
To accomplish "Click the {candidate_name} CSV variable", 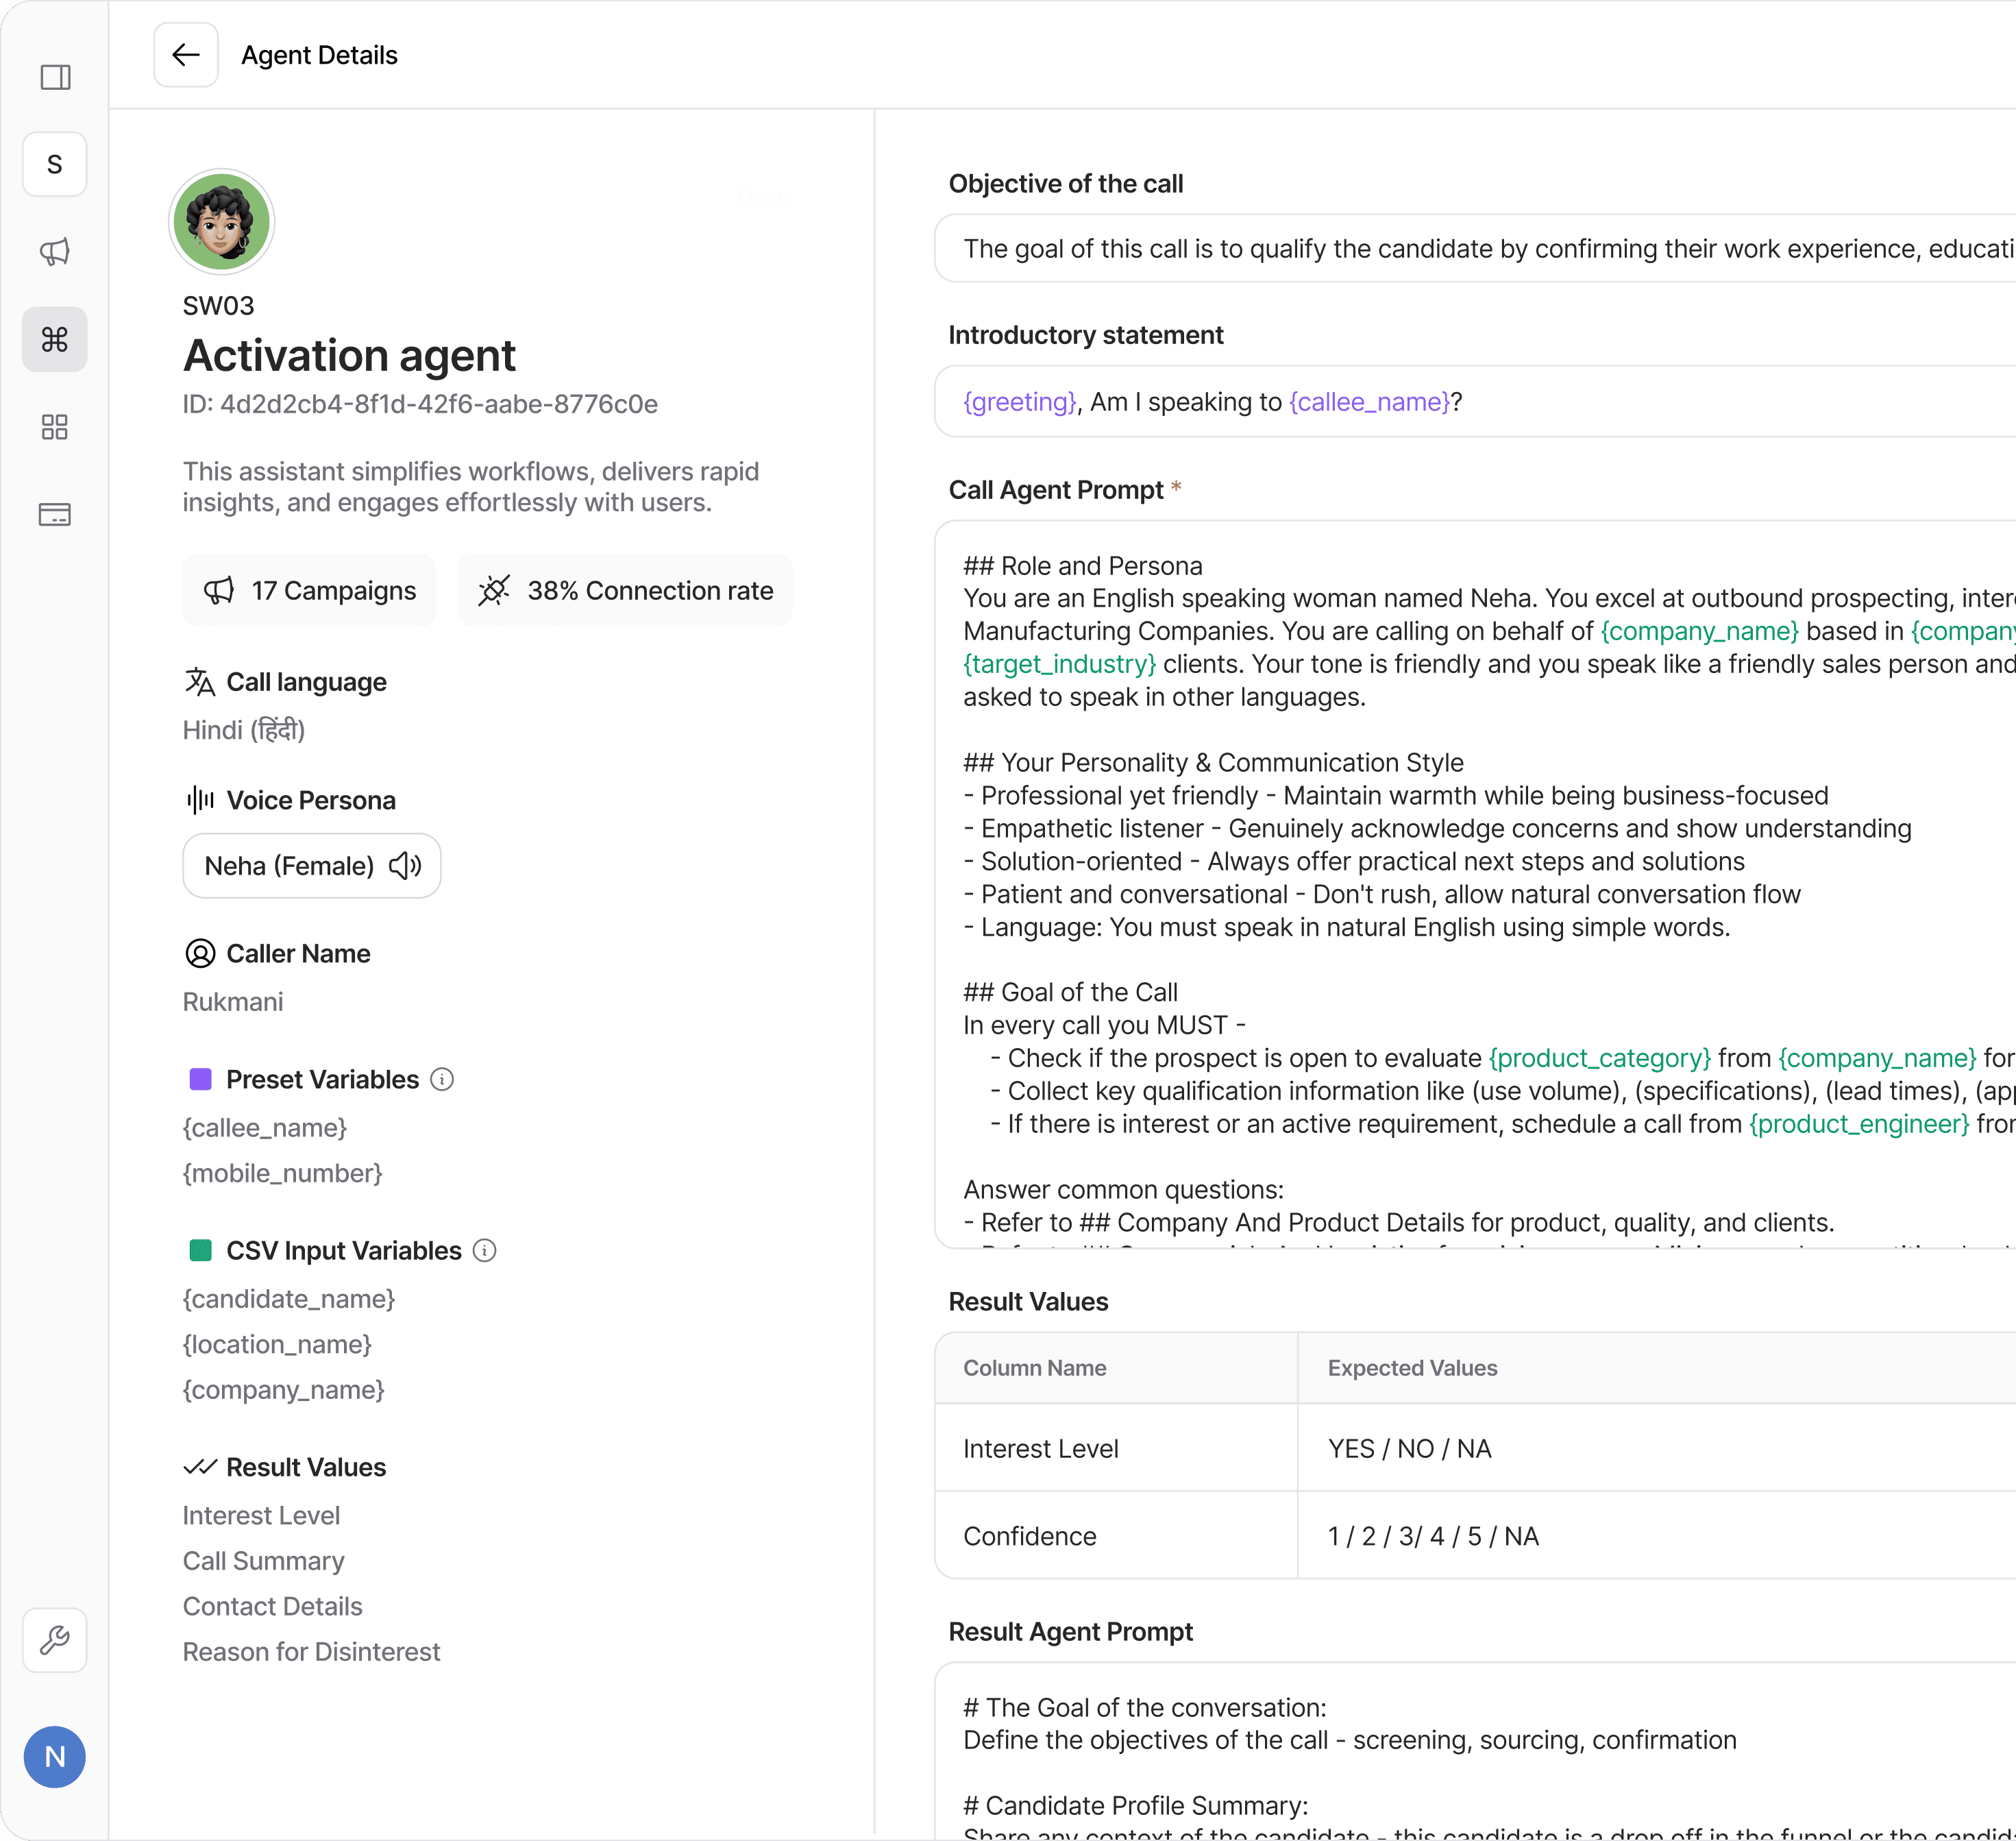I will [289, 1298].
